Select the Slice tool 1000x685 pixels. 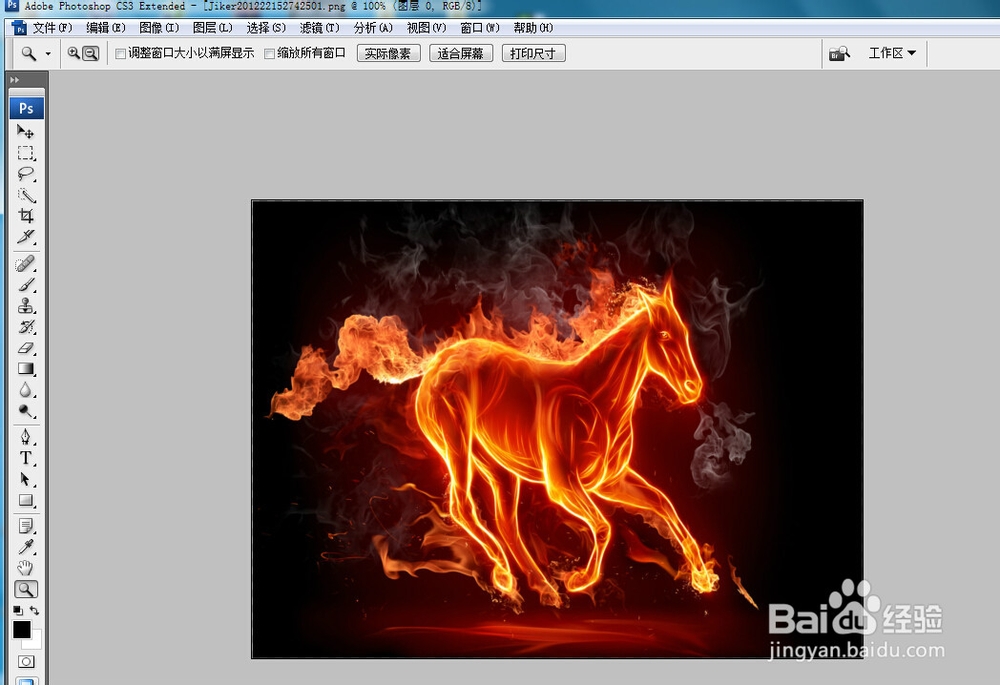click(x=26, y=237)
